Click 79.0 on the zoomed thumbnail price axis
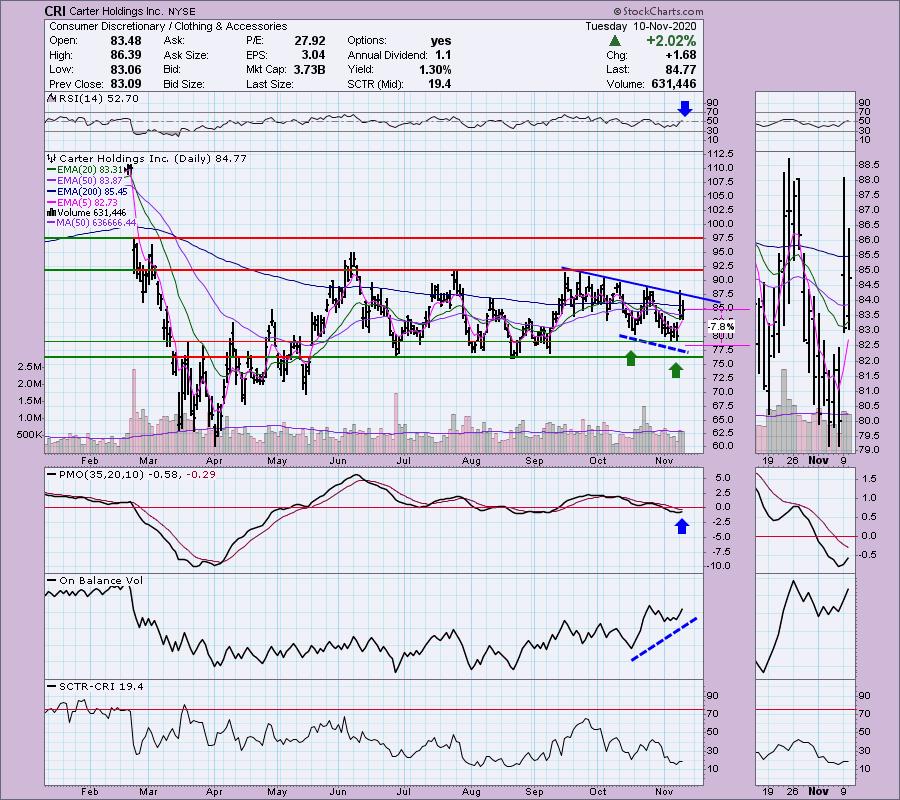Image resolution: width=900 pixels, height=800 pixels. tap(868, 450)
